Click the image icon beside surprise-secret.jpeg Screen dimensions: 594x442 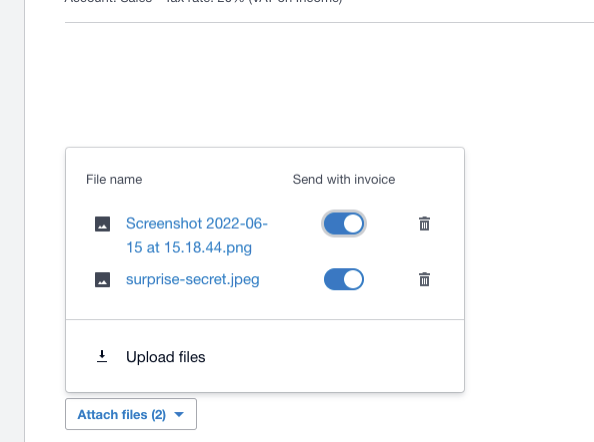[102, 280]
